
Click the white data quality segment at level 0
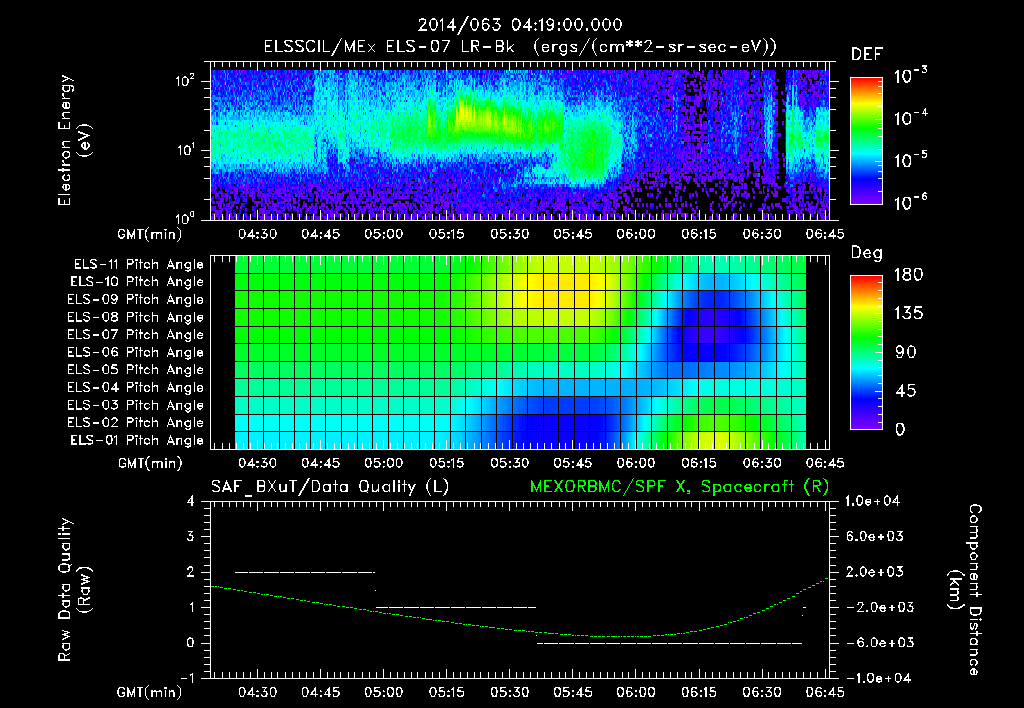pos(669,643)
